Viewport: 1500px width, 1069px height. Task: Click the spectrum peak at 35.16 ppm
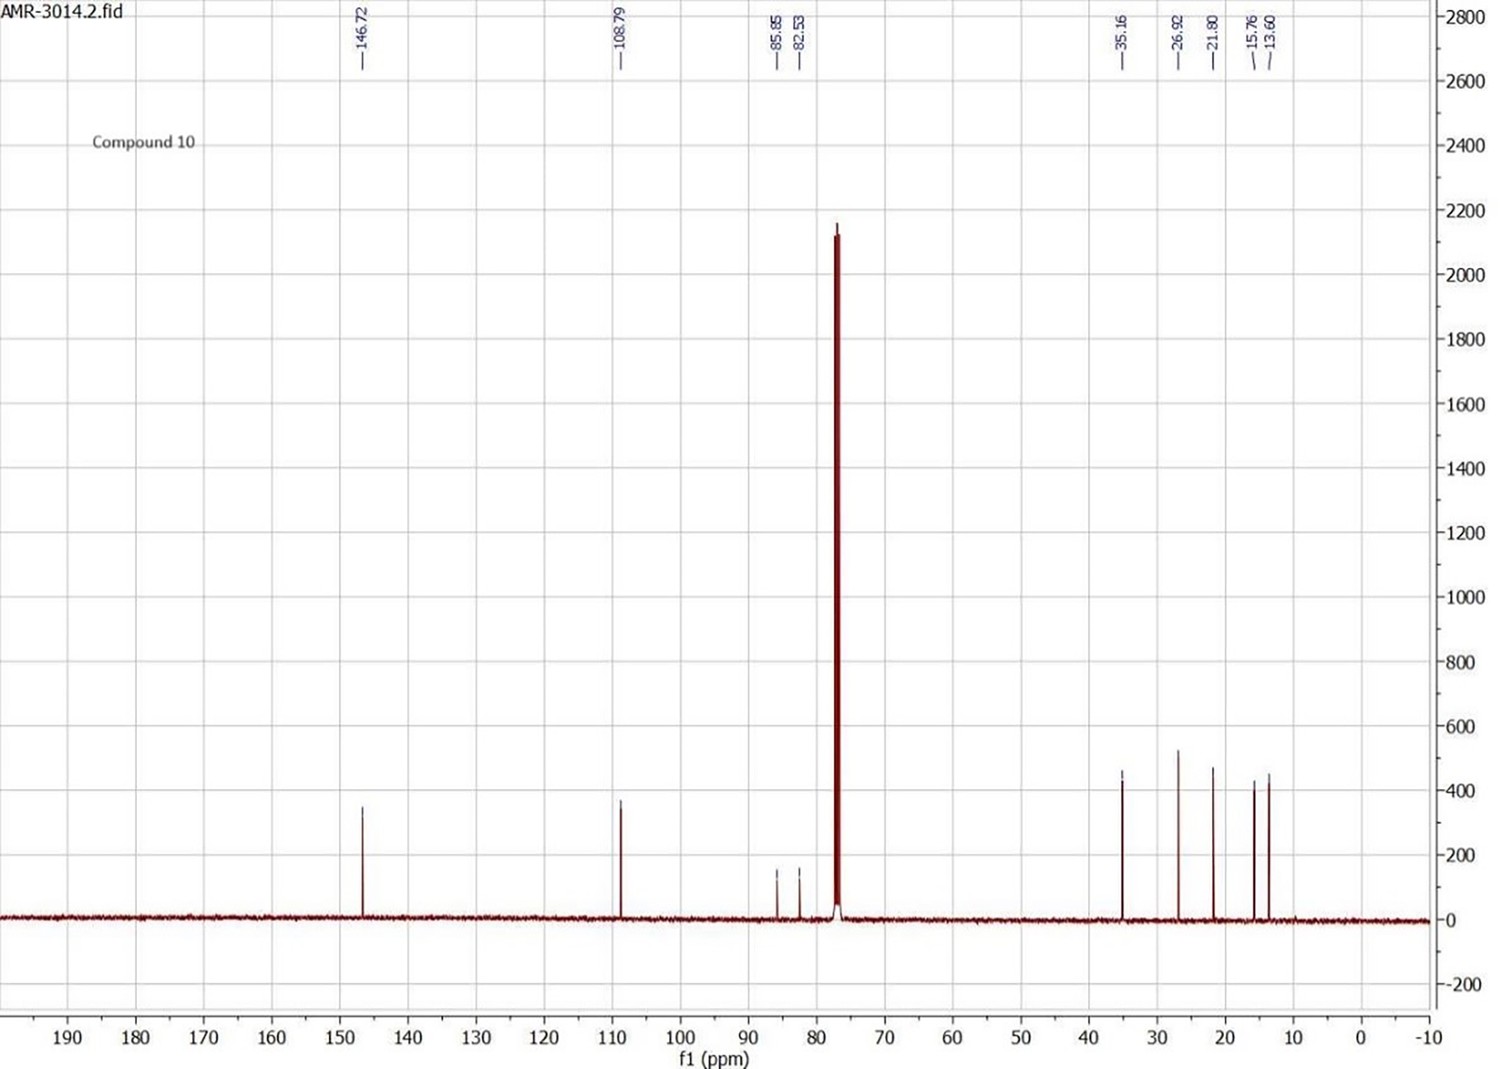(x=1122, y=844)
